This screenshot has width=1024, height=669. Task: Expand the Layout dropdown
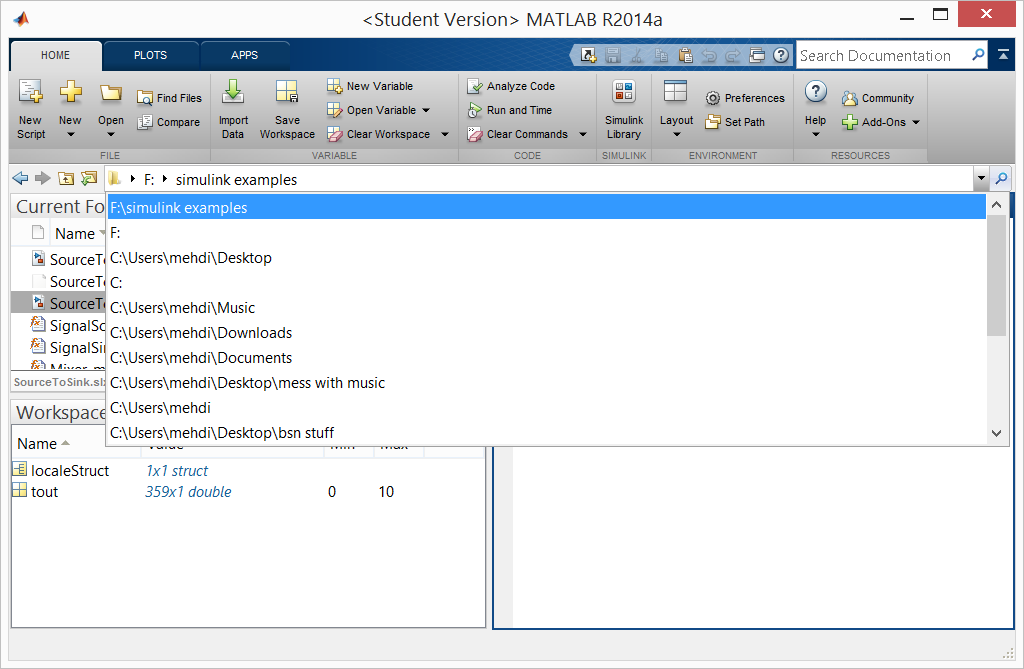pyautogui.click(x=676, y=132)
